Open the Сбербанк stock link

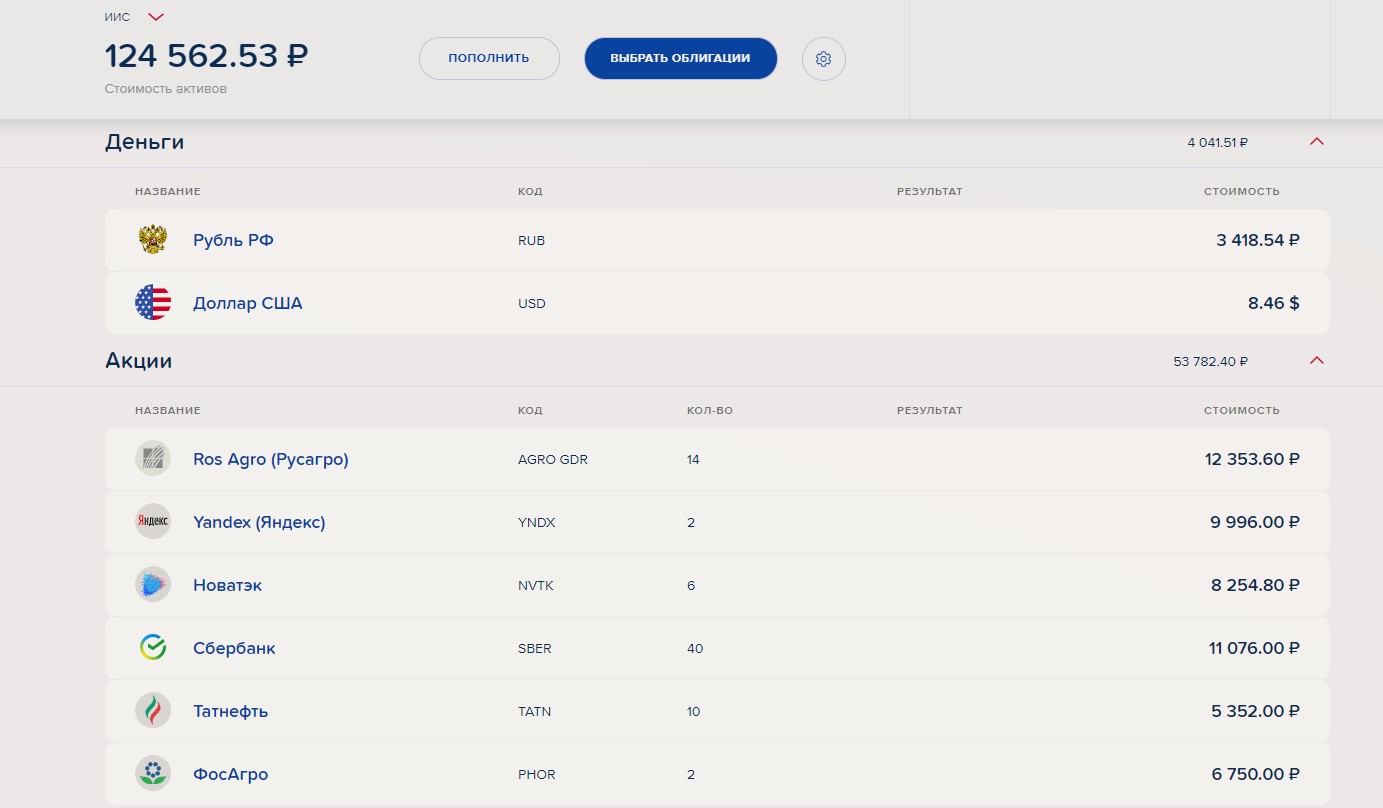tap(234, 648)
